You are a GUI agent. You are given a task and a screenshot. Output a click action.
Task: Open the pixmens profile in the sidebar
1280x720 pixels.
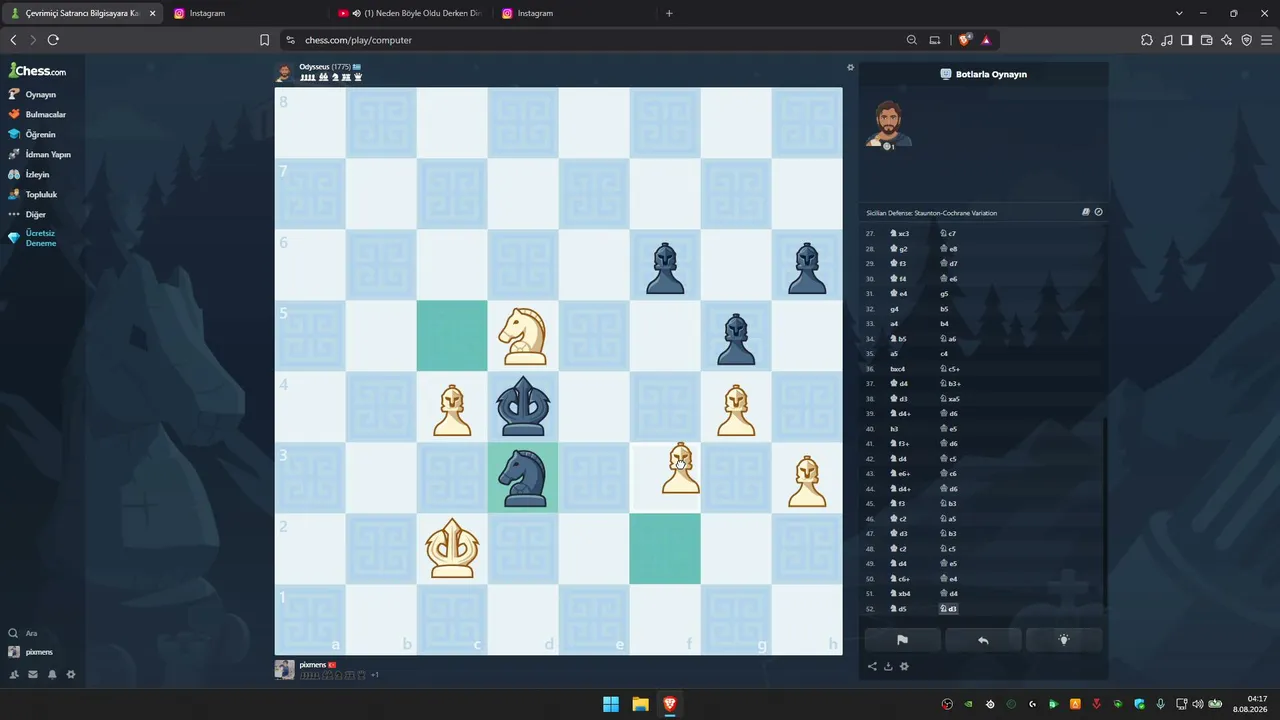pyautogui.click(x=31, y=652)
